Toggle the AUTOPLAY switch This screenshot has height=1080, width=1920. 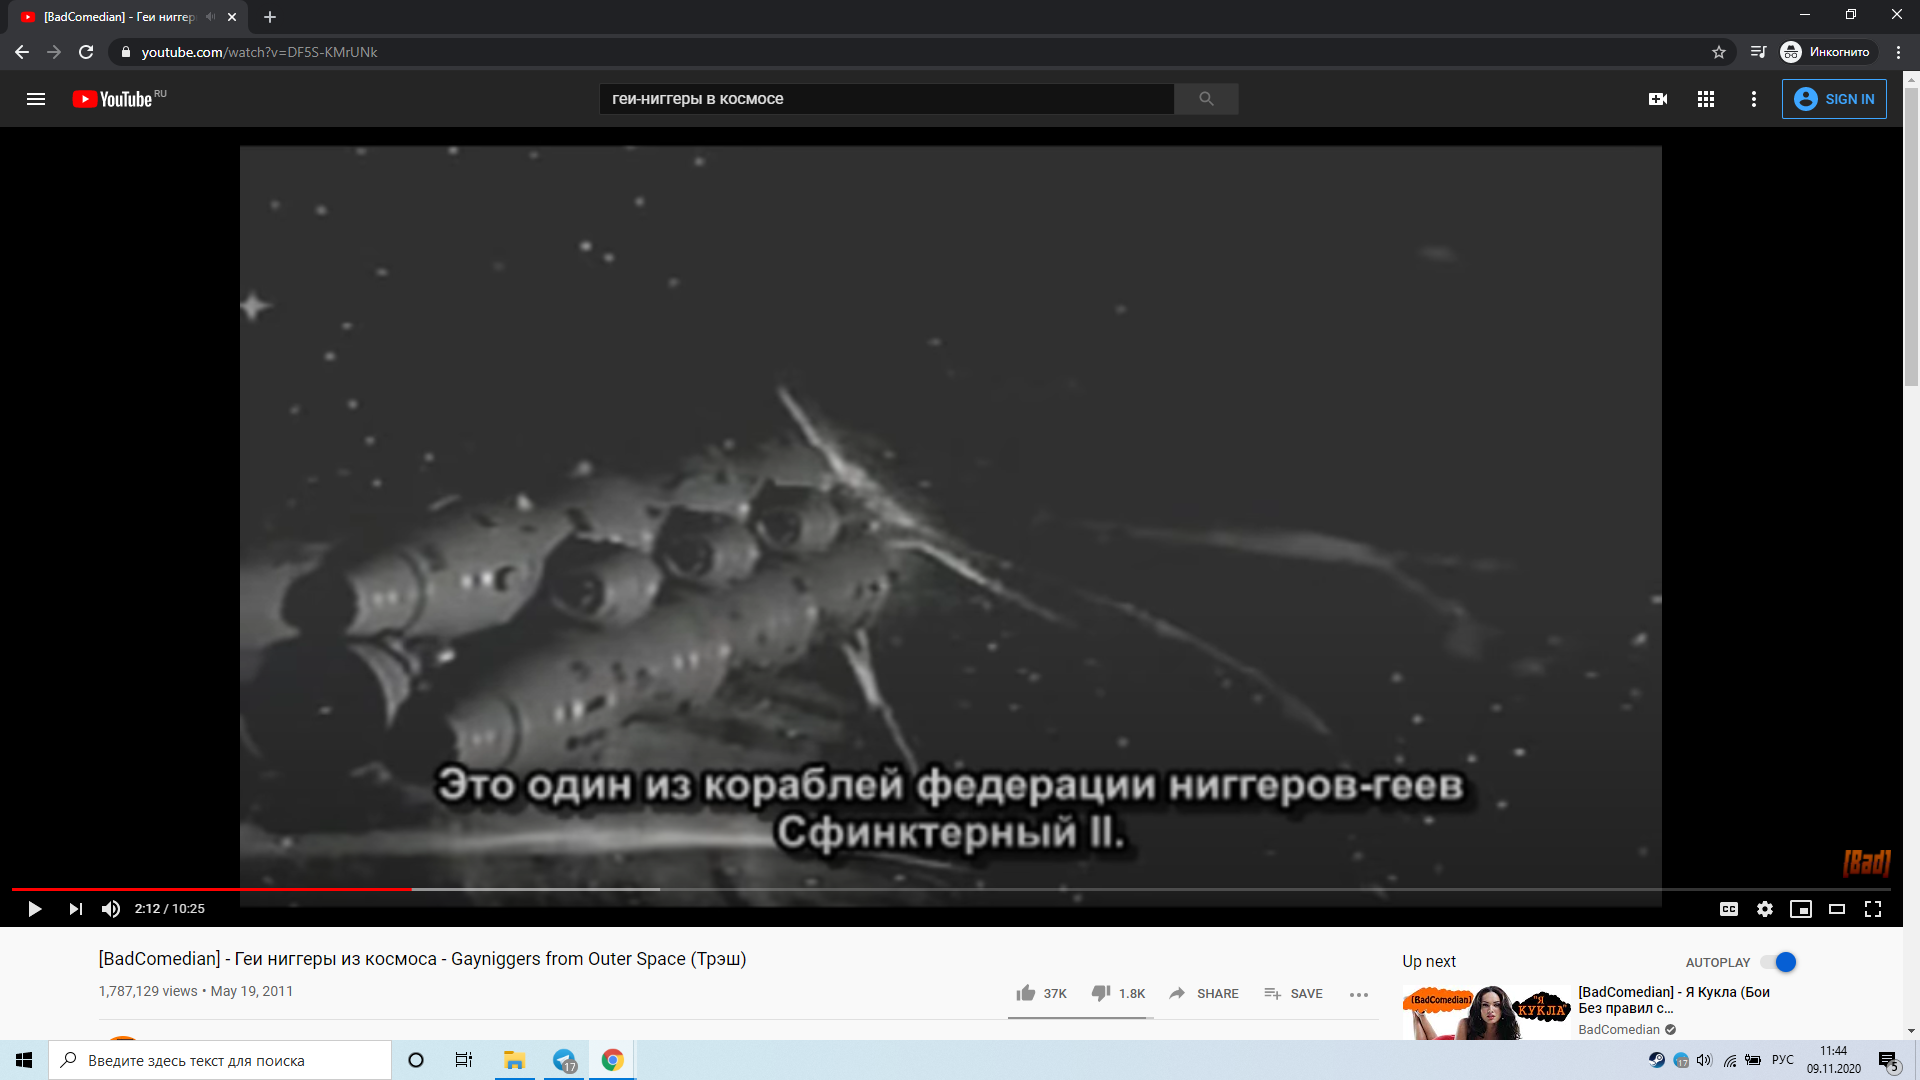(1780, 962)
